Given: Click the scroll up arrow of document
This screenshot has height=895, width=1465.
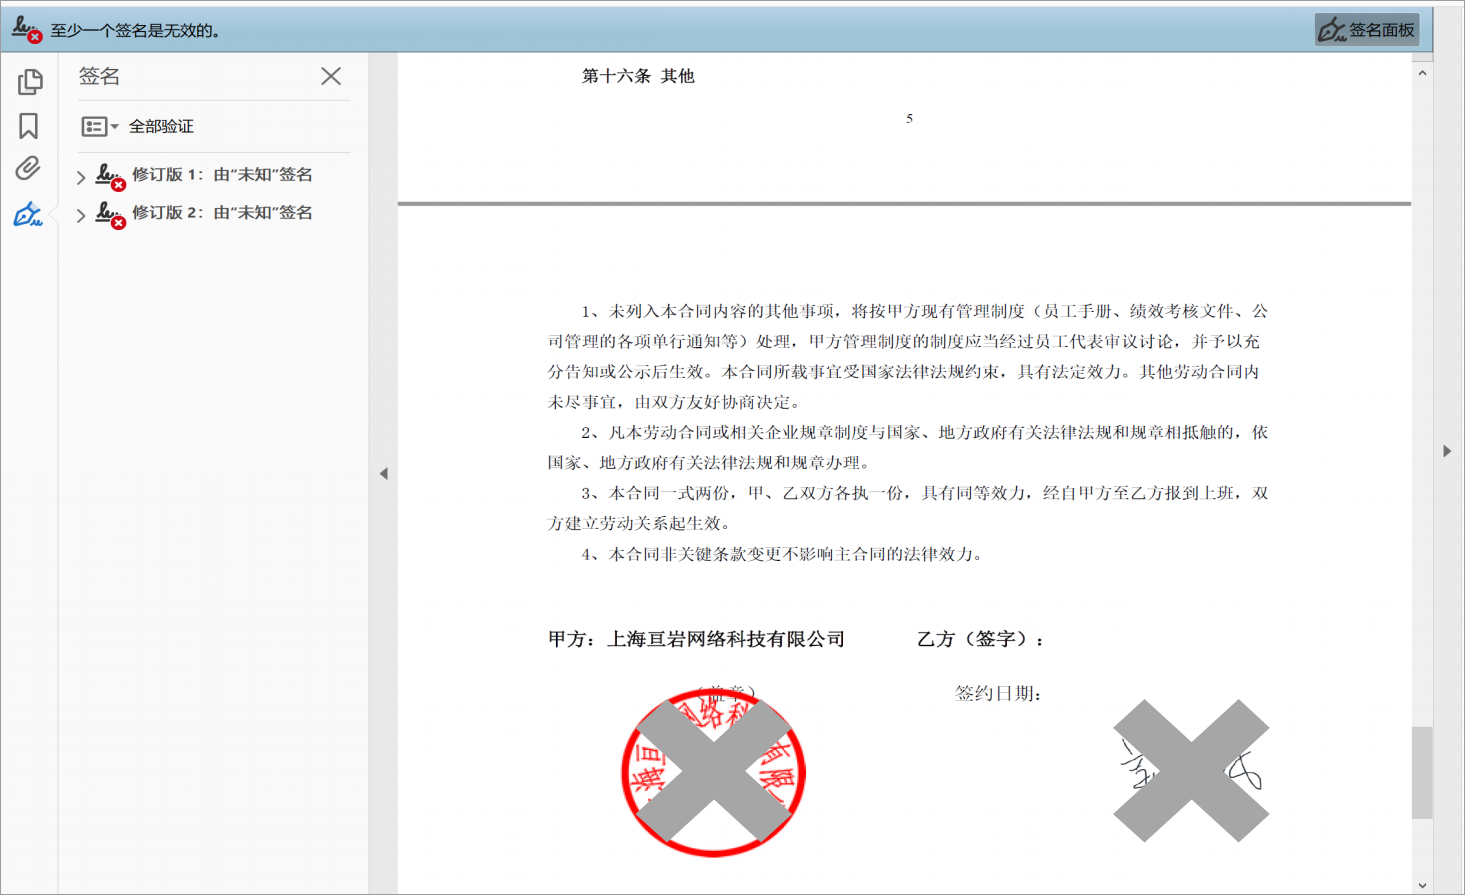Looking at the screenshot, I should pyautogui.click(x=1422, y=73).
